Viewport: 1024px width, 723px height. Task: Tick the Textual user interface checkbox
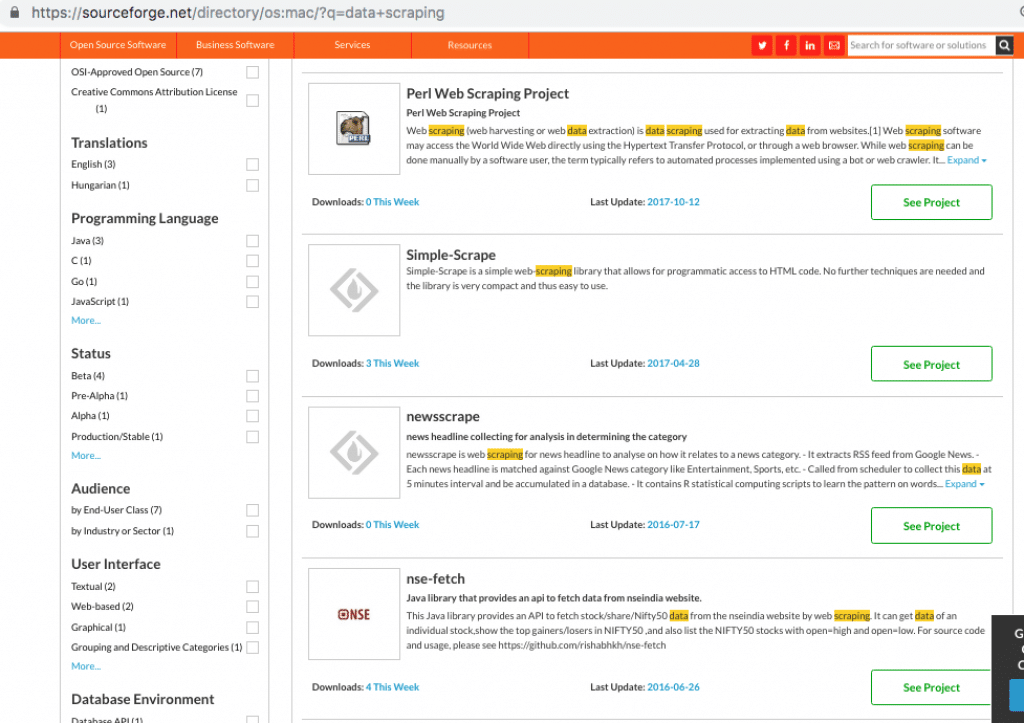coord(252,586)
